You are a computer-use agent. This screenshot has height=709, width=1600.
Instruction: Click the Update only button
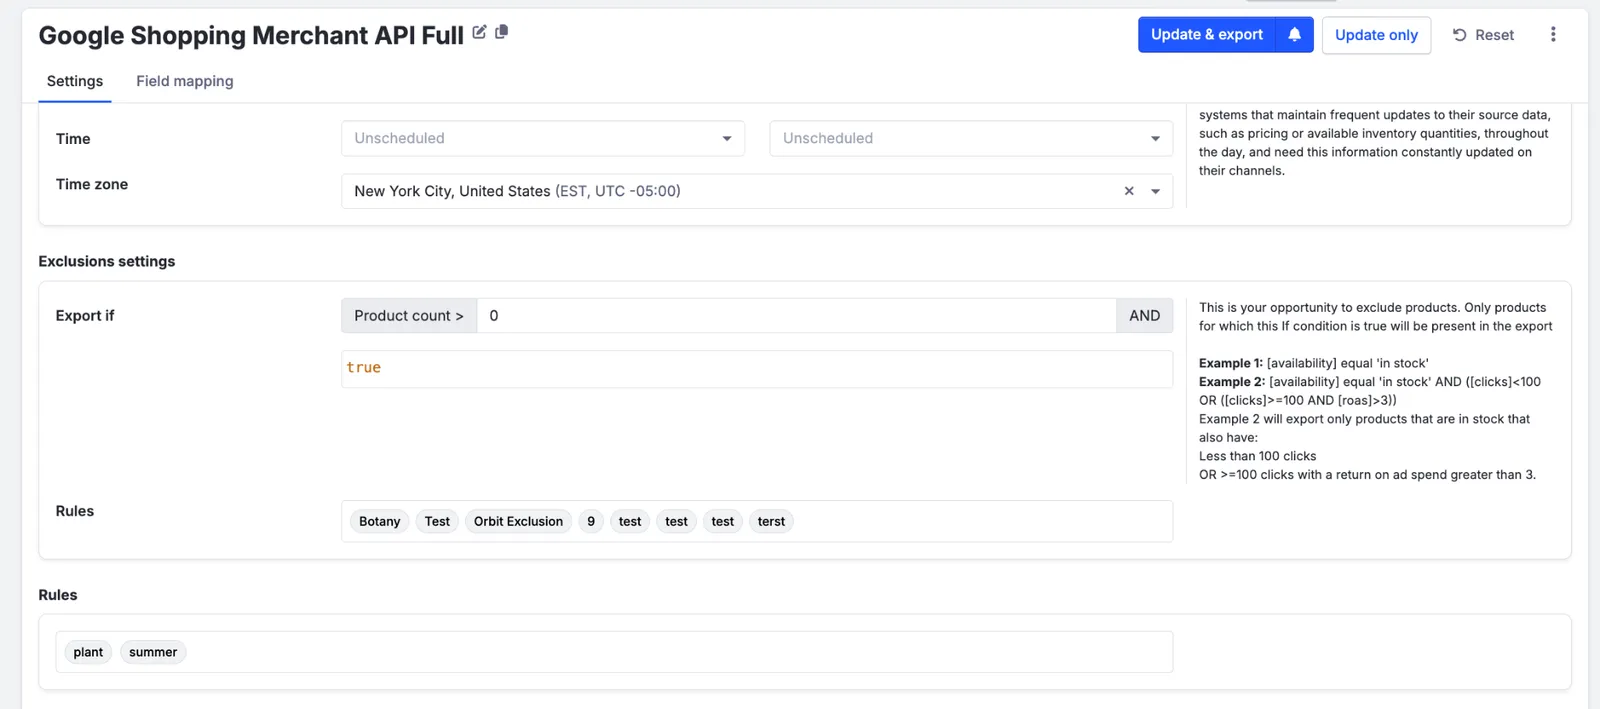[1376, 35]
